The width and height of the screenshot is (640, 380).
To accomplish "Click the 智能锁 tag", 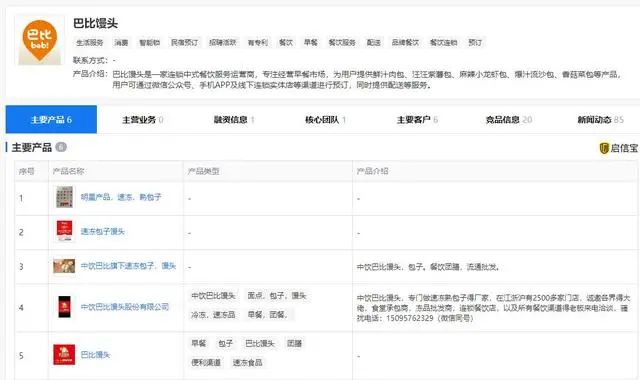I will tap(149, 42).
